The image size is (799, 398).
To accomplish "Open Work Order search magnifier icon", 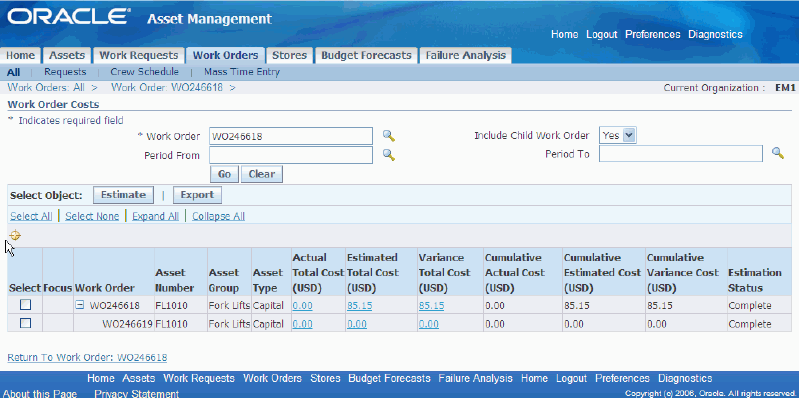I will 389,136.
